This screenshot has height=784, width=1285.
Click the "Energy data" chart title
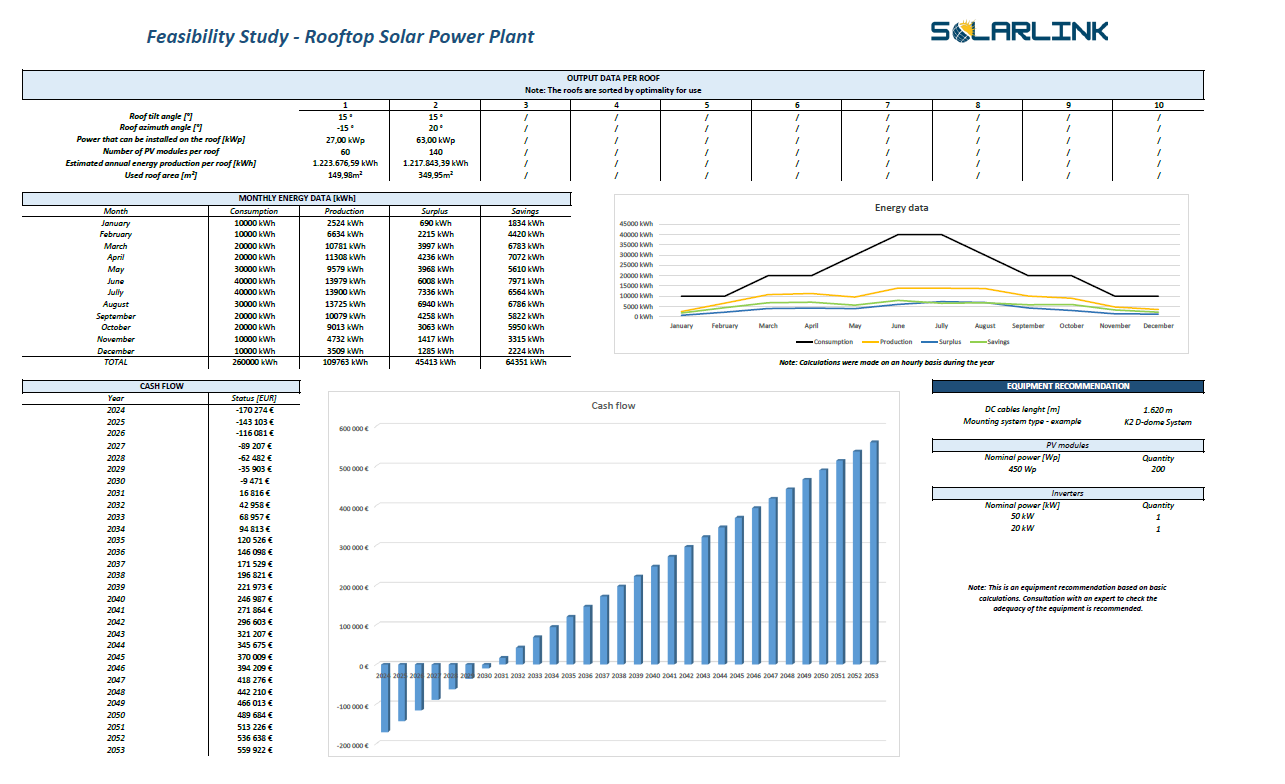point(901,208)
